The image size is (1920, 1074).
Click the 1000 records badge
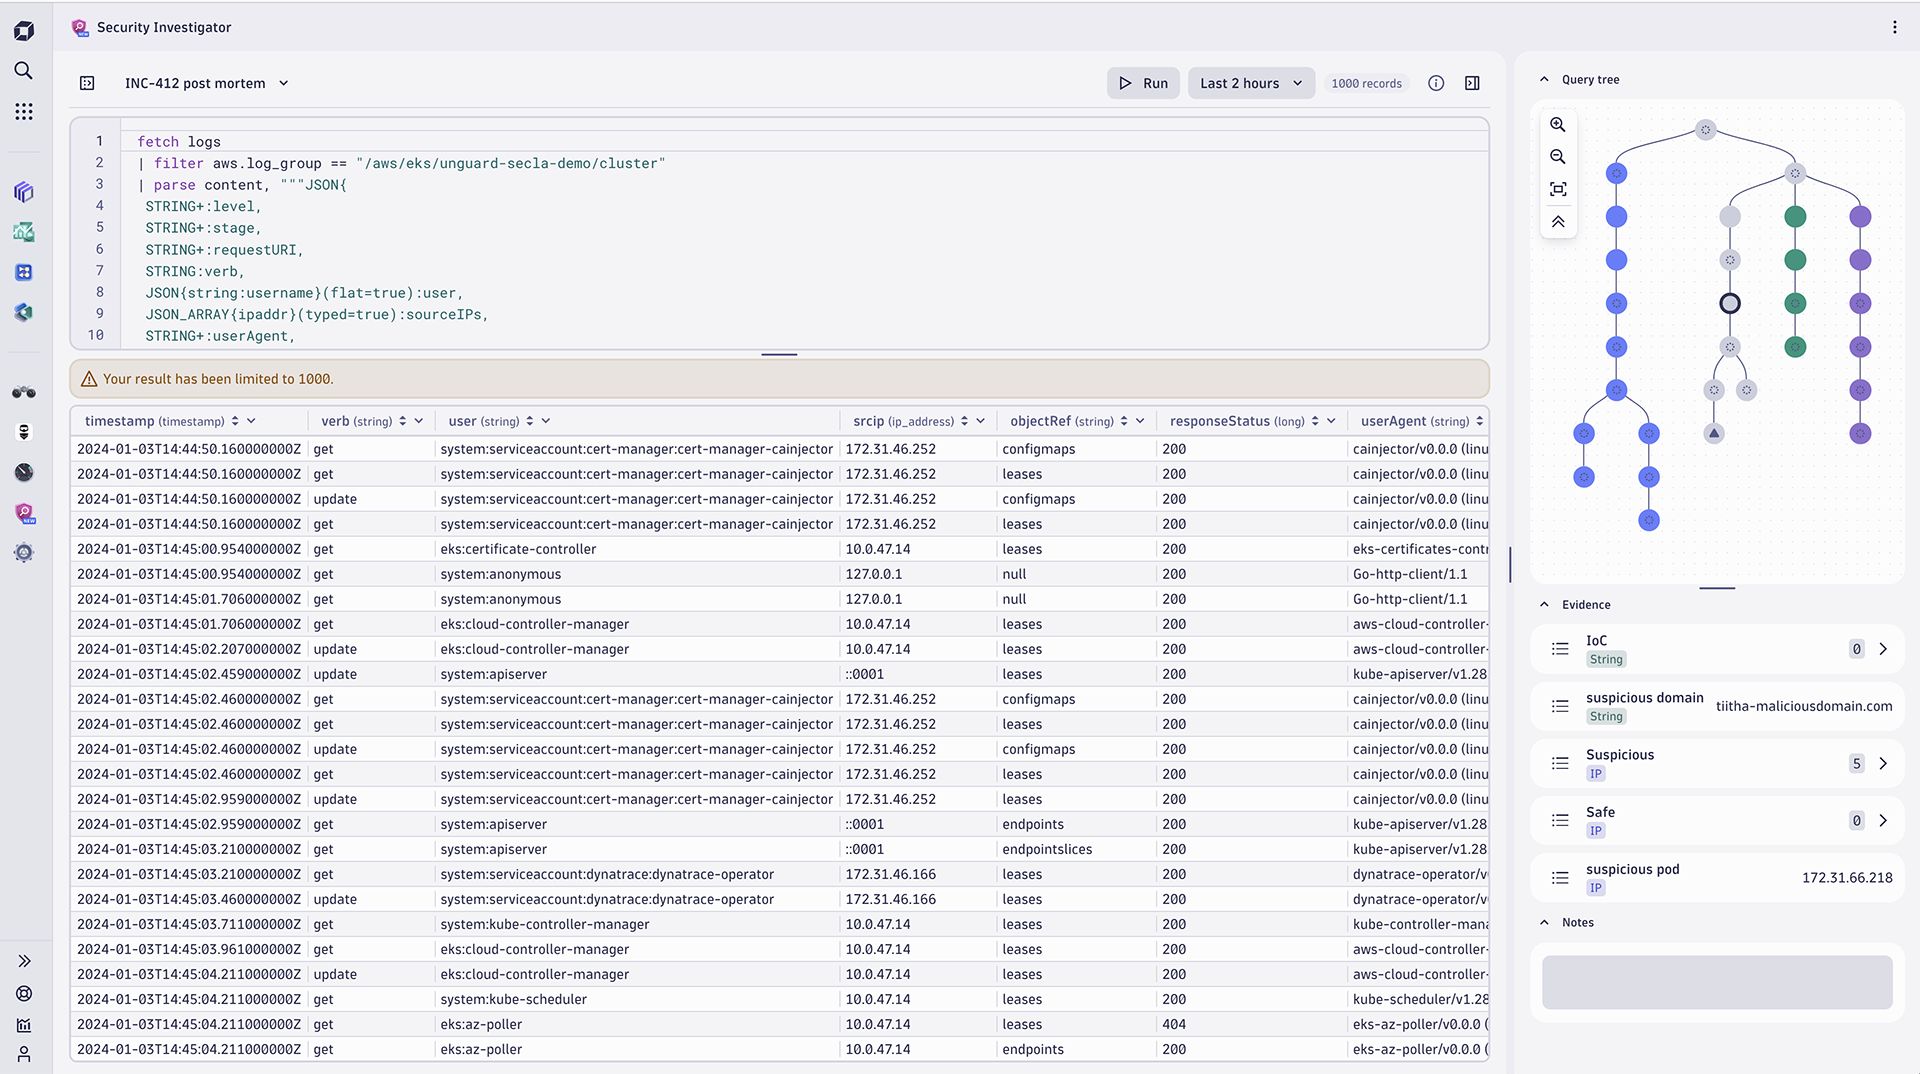click(x=1366, y=83)
